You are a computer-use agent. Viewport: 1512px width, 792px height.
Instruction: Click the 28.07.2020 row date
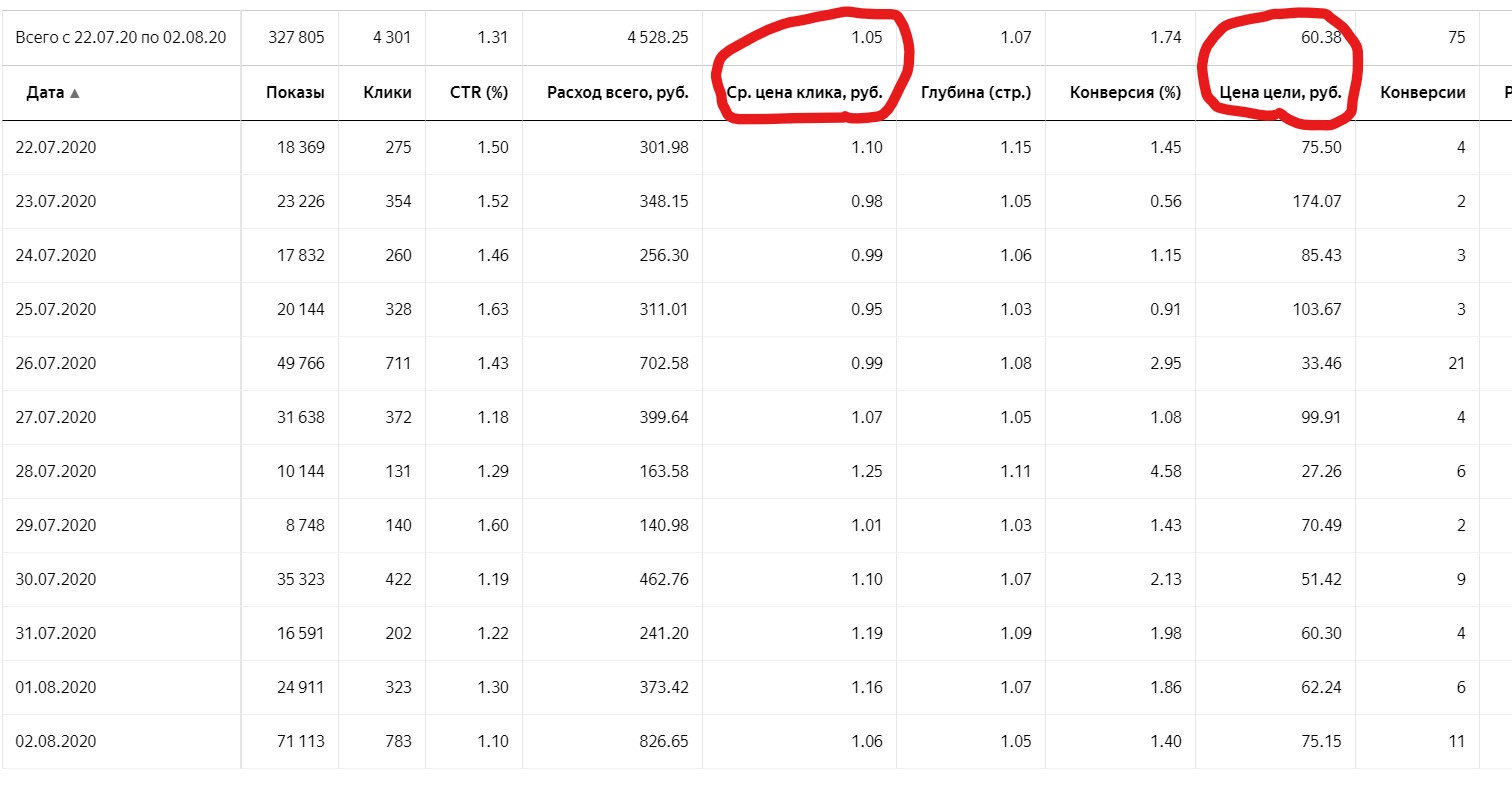56,471
